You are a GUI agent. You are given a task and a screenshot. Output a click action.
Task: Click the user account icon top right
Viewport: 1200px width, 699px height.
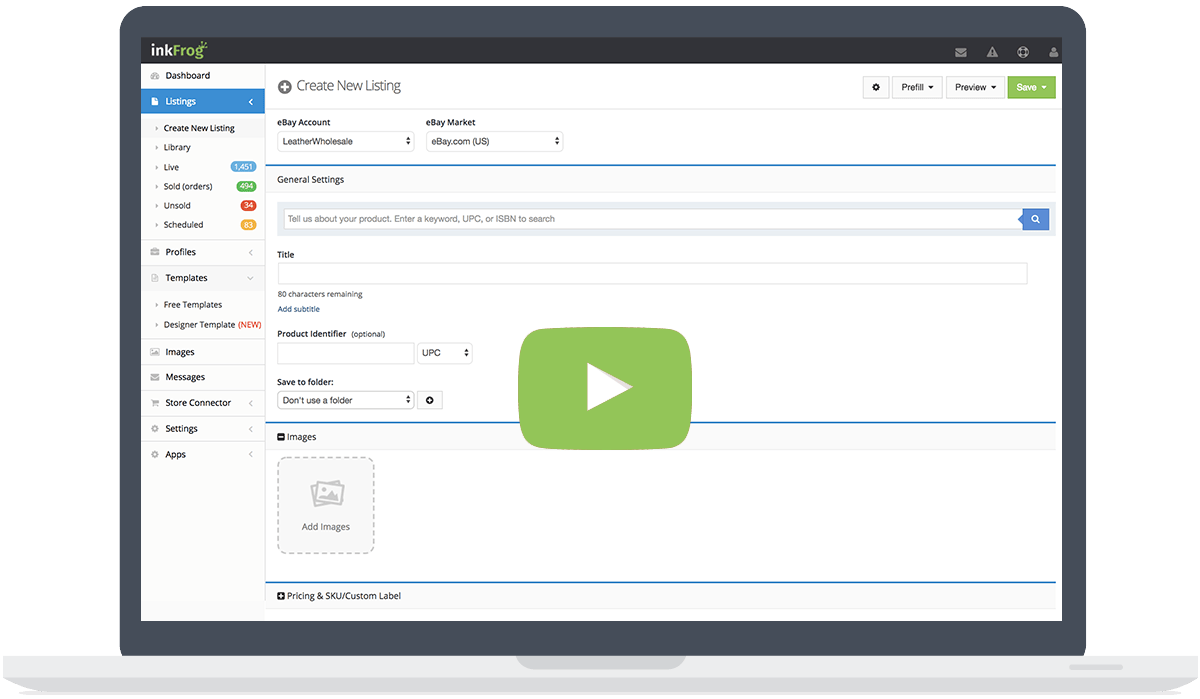point(1053,50)
